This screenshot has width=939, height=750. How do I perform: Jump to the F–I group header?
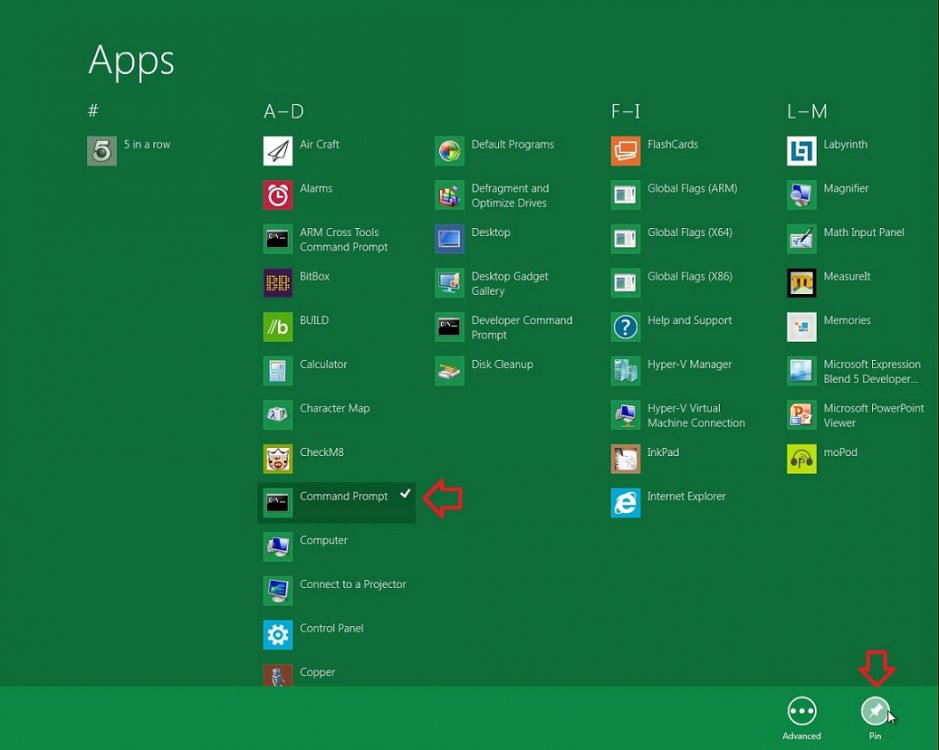point(626,111)
